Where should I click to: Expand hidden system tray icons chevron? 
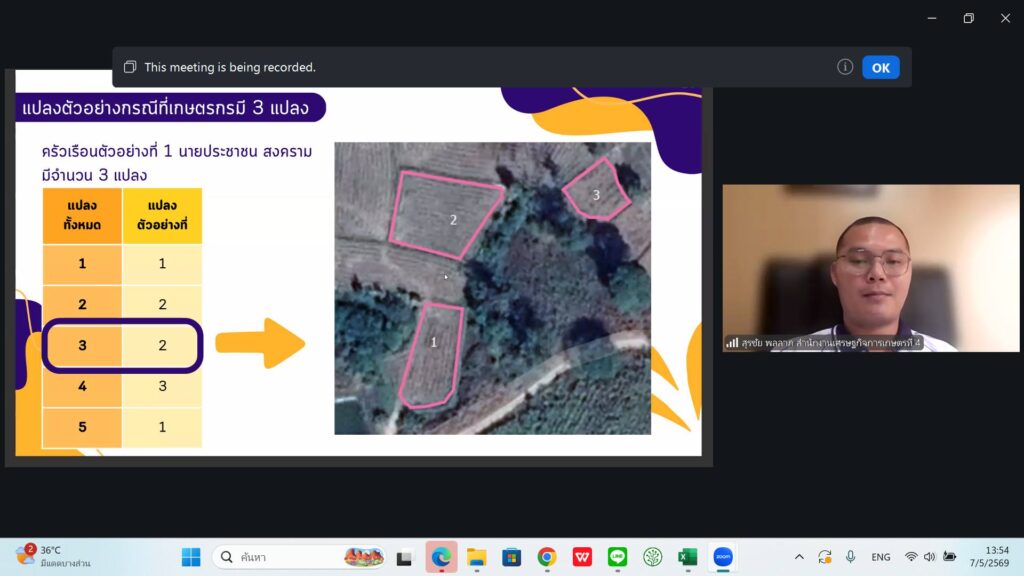(x=799, y=557)
